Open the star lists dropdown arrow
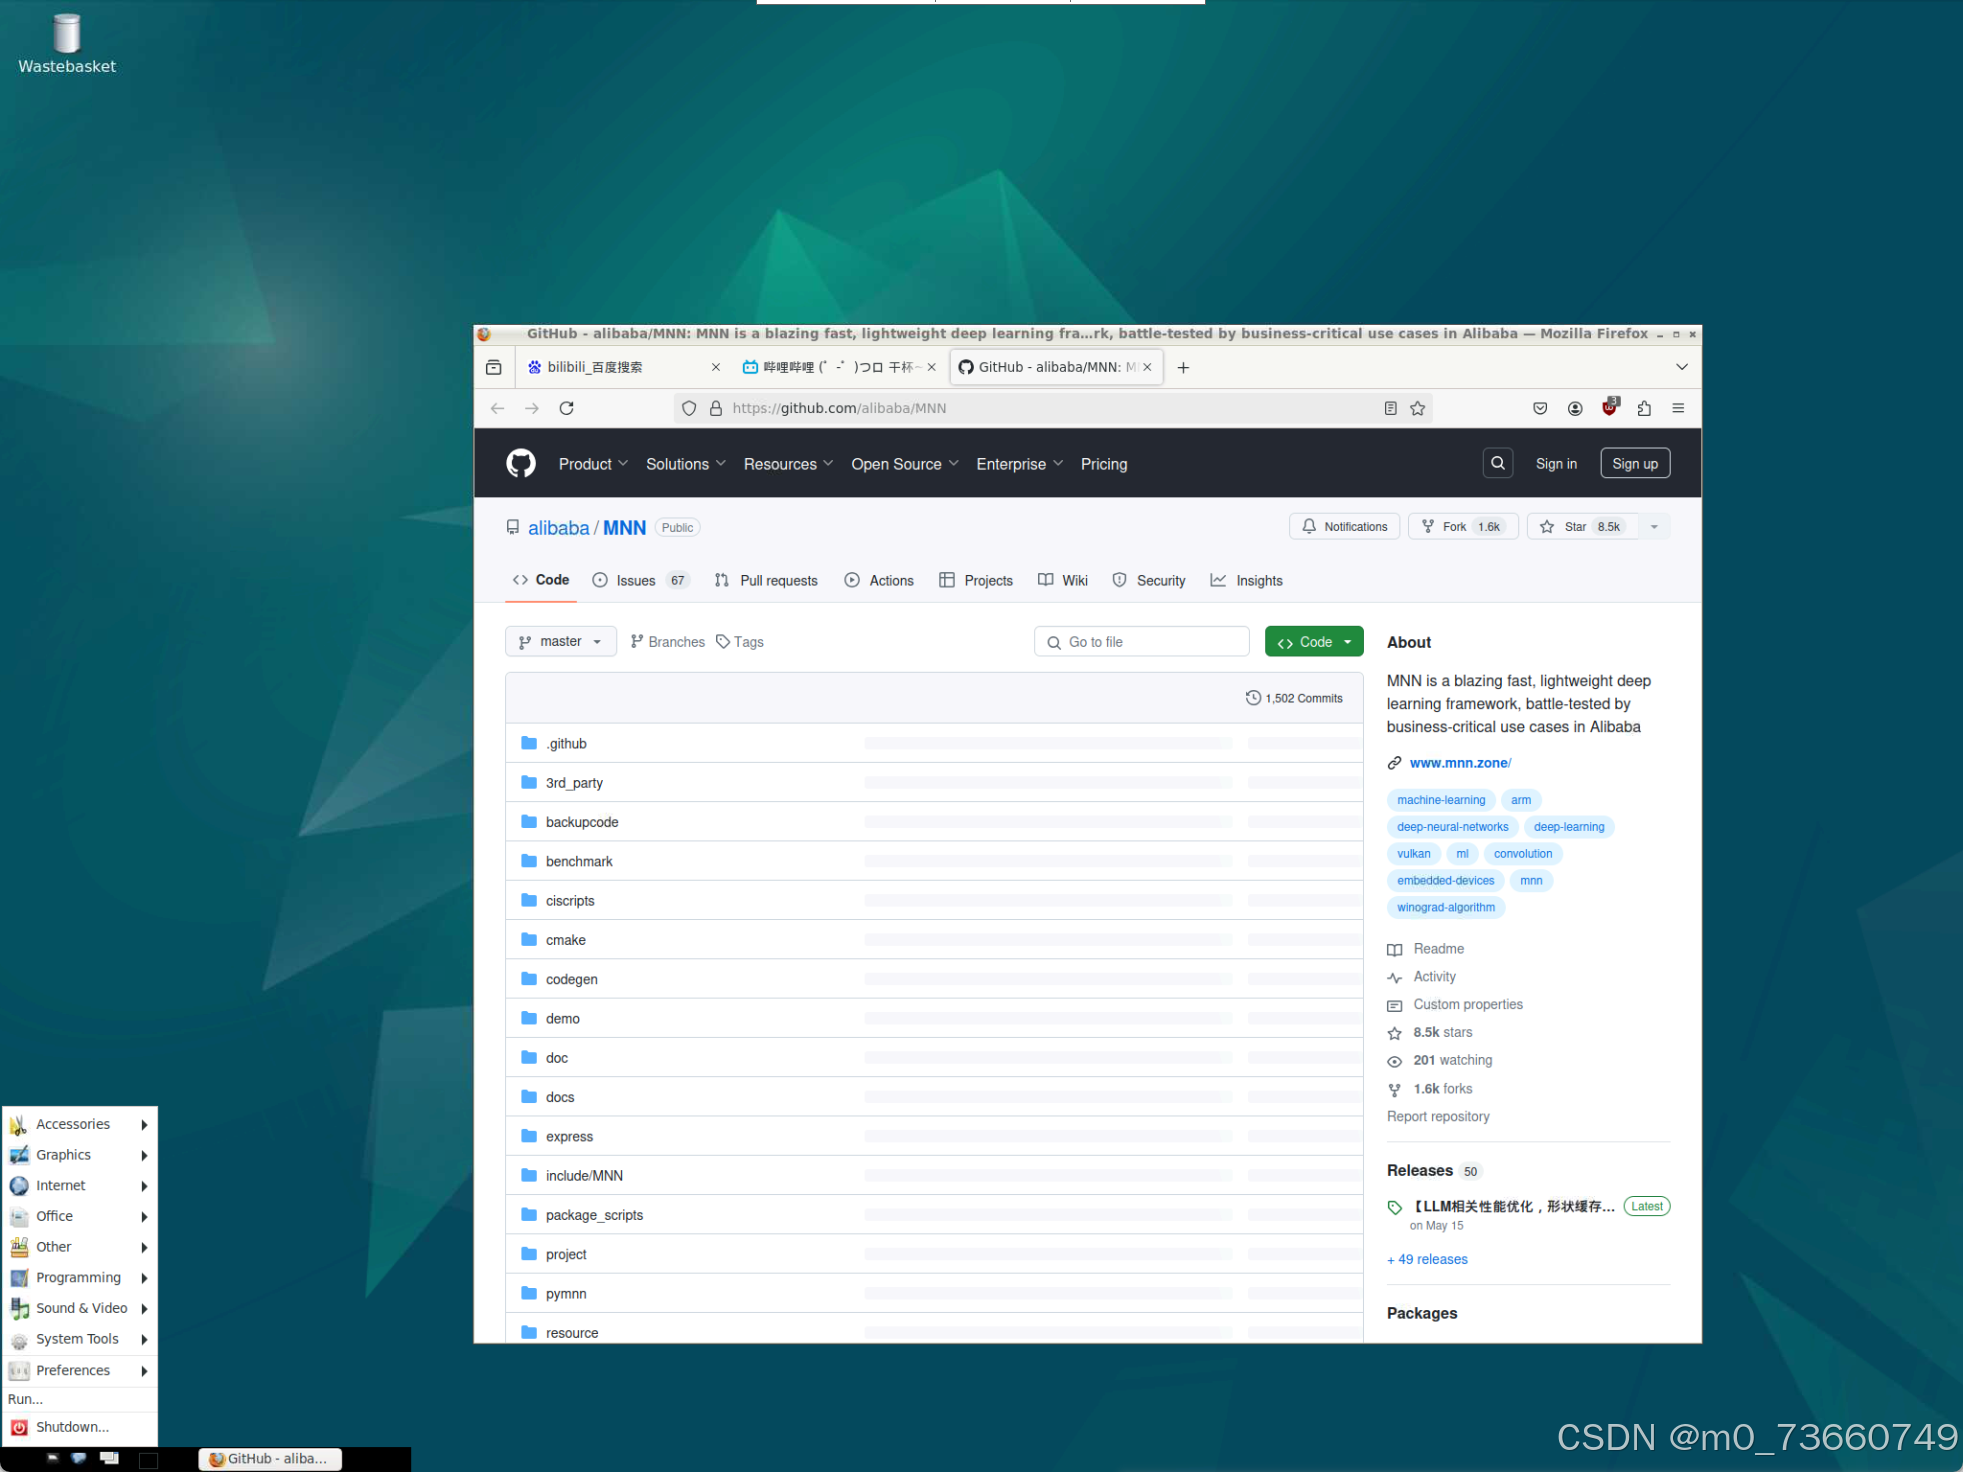Screen dimensions: 1963x1472 click(x=1654, y=527)
